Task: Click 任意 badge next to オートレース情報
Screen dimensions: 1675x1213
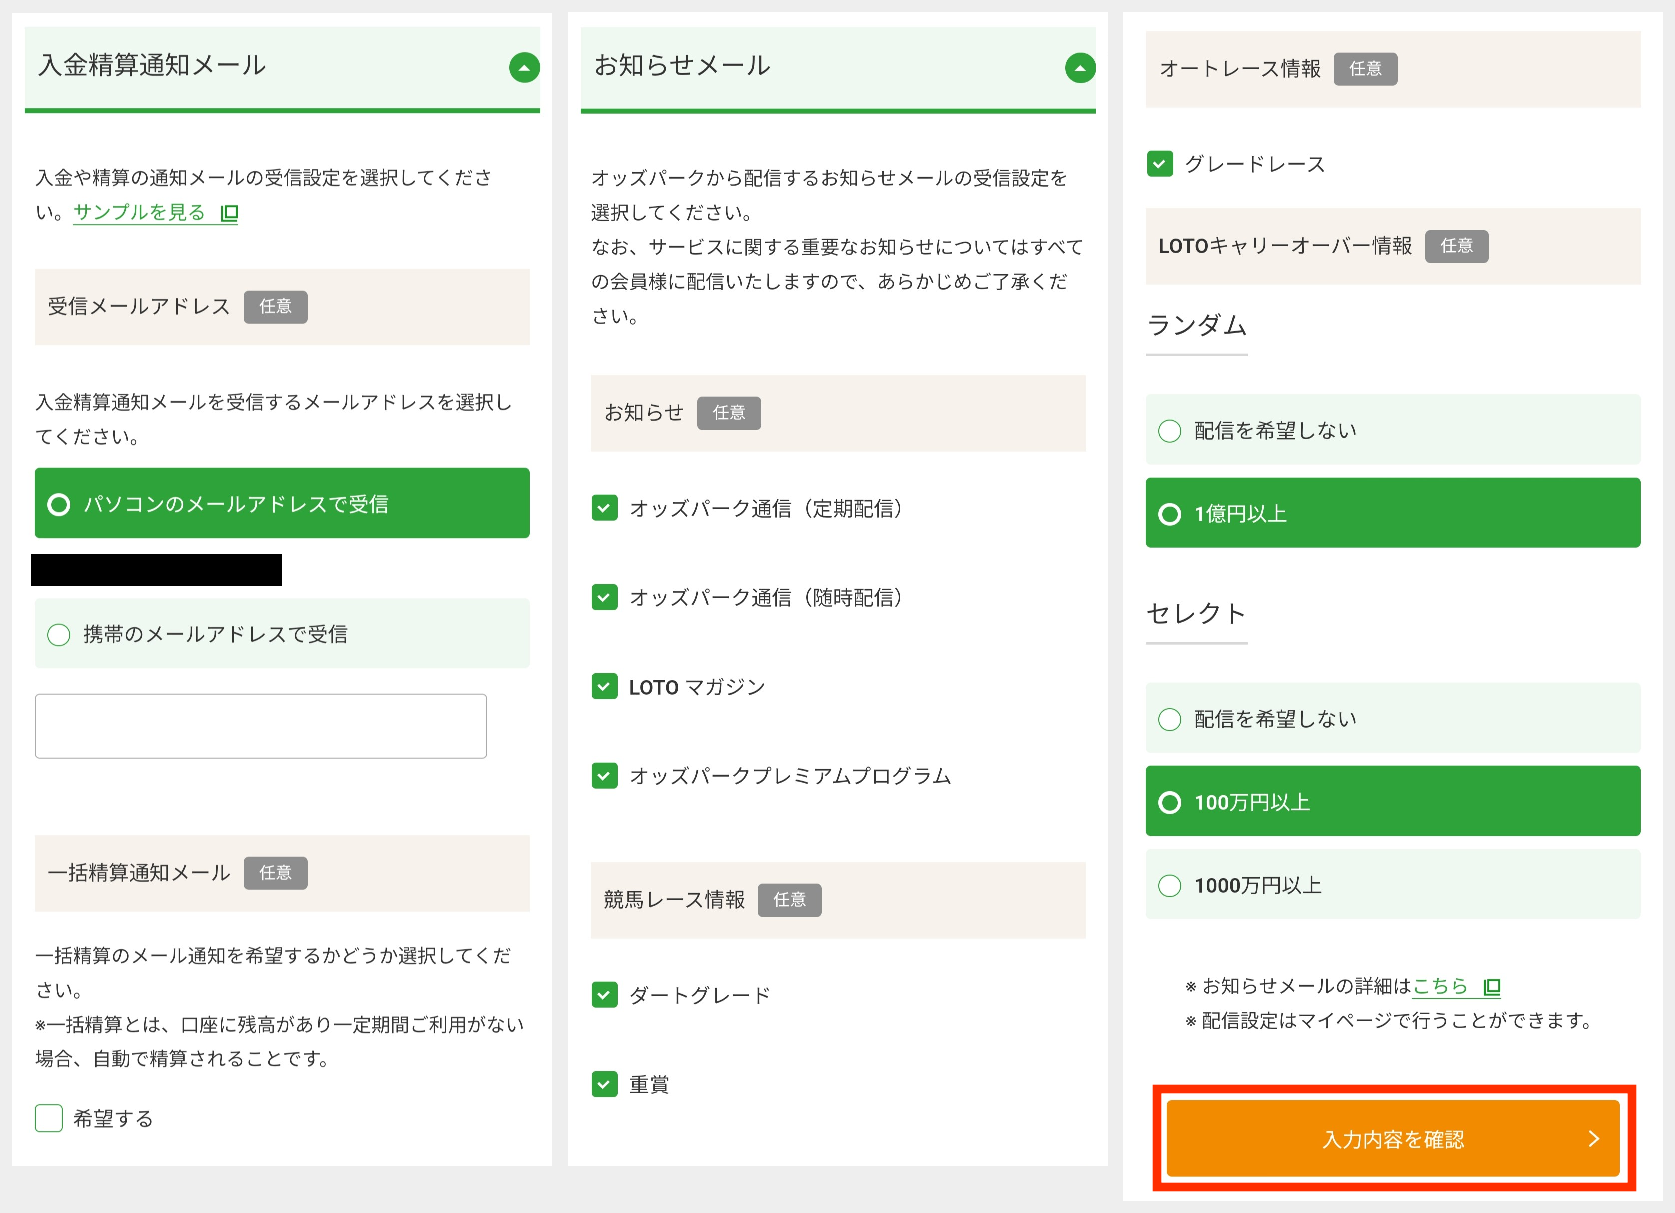Action: 1366,69
